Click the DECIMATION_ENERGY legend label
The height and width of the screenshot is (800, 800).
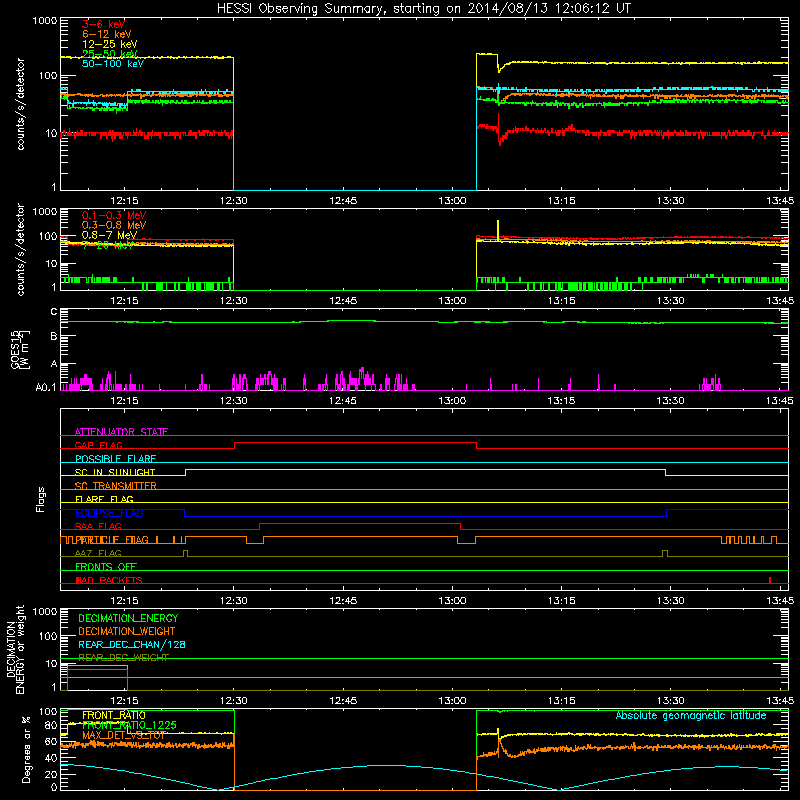[128, 618]
